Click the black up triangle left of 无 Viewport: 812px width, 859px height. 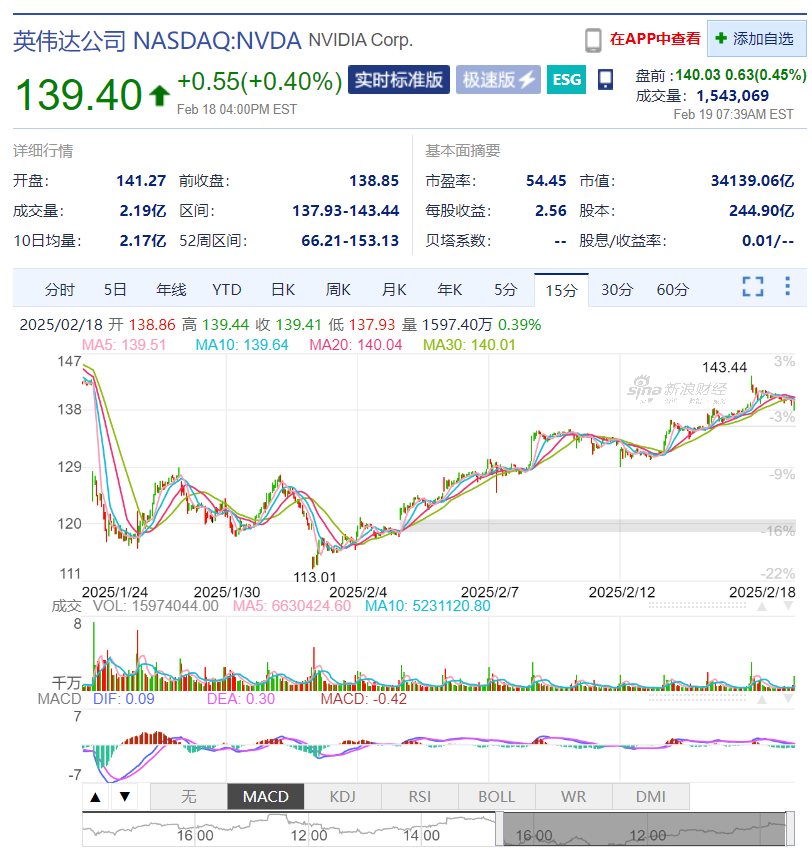[x=95, y=797]
